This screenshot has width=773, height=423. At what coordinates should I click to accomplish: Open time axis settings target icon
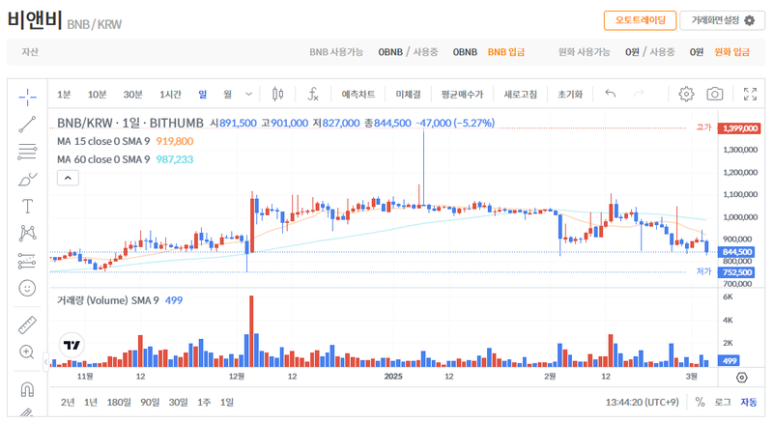pos(741,377)
